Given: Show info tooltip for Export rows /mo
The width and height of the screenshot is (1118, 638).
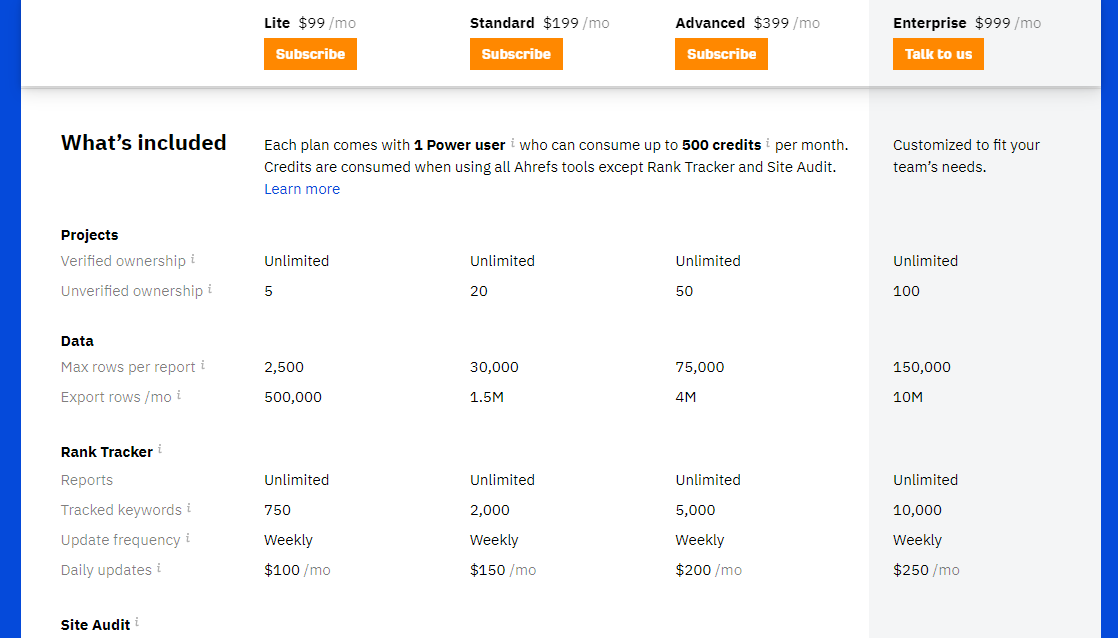Looking at the screenshot, I should 179,395.
